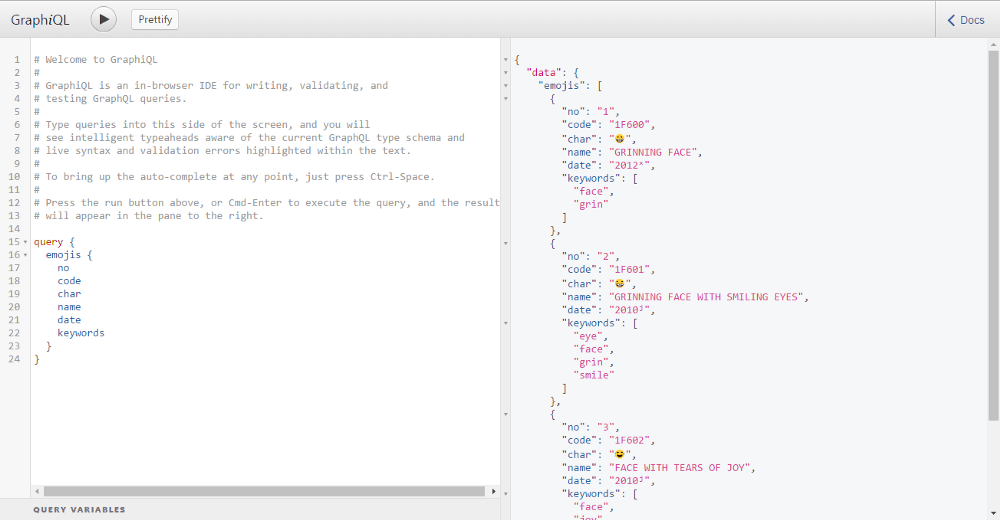Viewport: 1000px width, 520px height.
Task: Click line number 1 in the gutter
Action: 17,59
